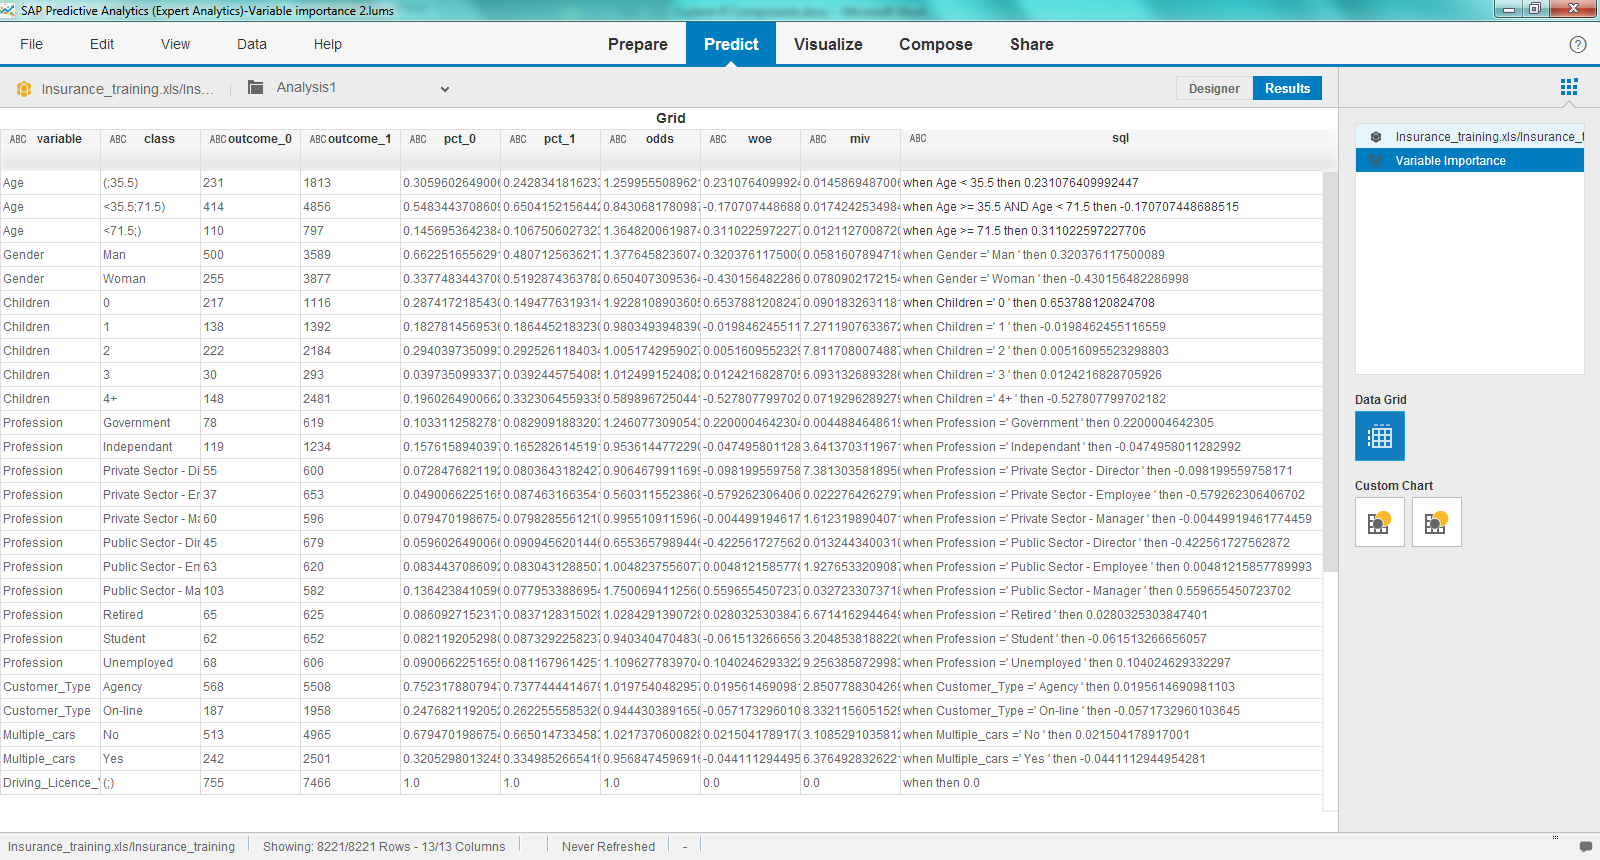Choose the first Custom Chart icon
This screenshot has height=860, width=1600.
coord(1380,522)
